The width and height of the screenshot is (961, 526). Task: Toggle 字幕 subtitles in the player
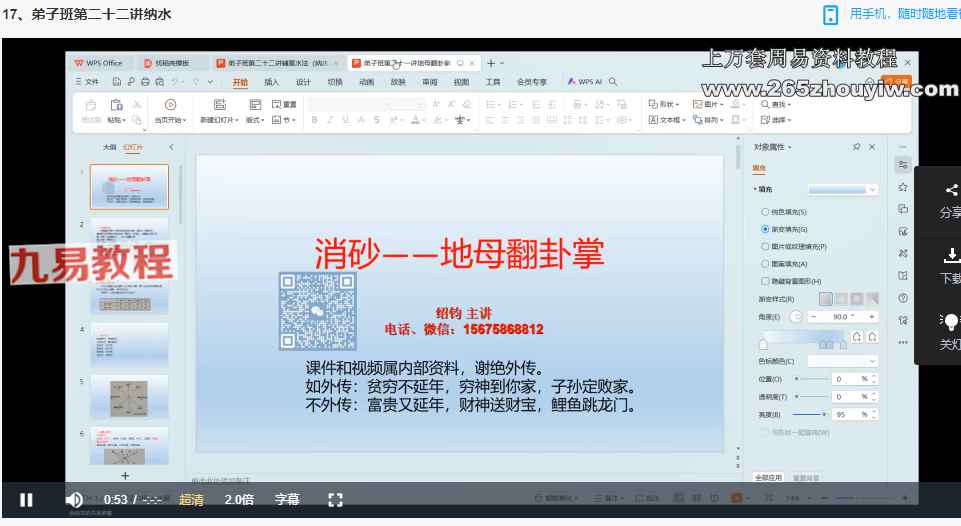click(x=287, y=500)
